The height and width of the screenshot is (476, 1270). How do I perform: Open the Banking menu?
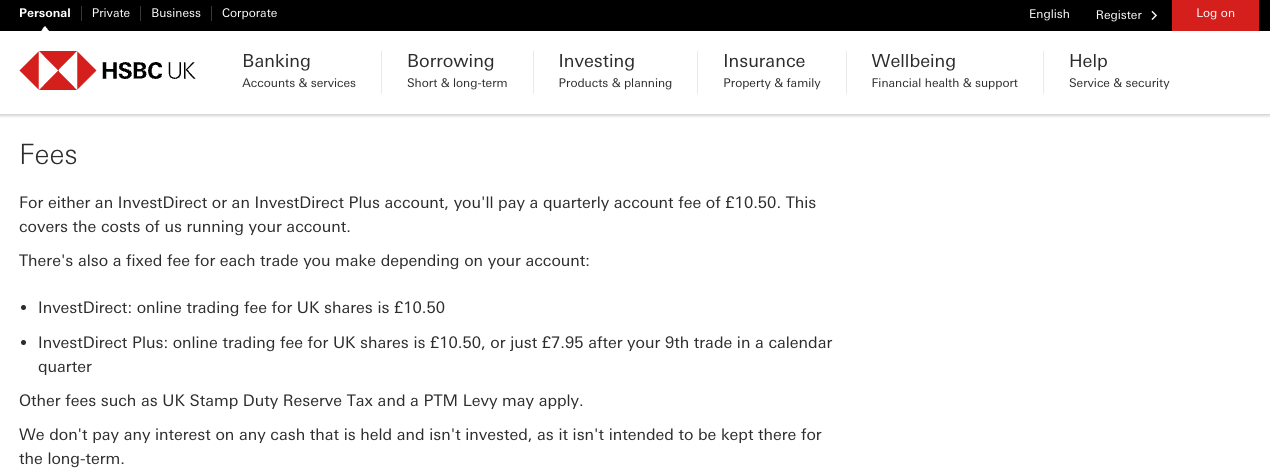pos(299,71)
